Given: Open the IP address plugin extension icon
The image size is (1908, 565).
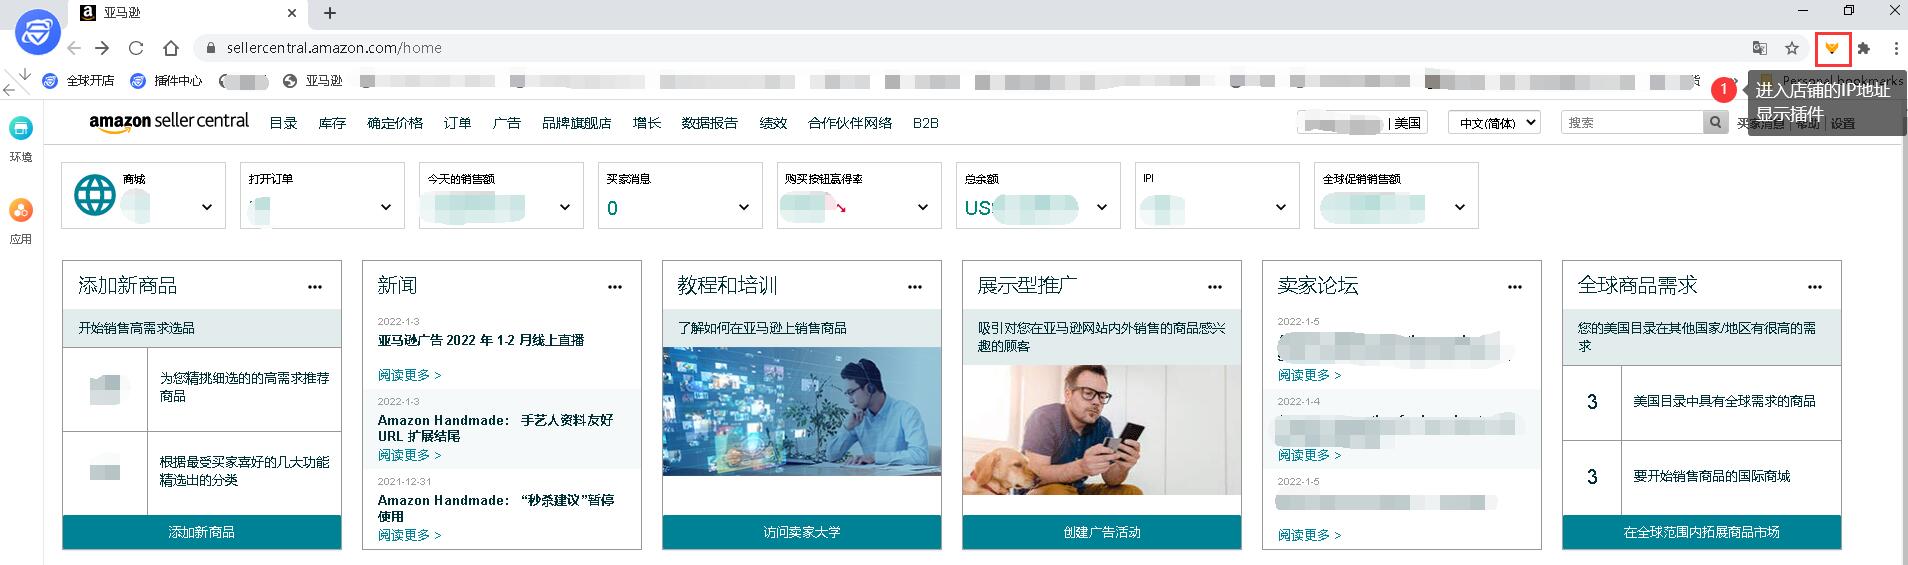Looking at the screenshot, I should [1832, 48].
